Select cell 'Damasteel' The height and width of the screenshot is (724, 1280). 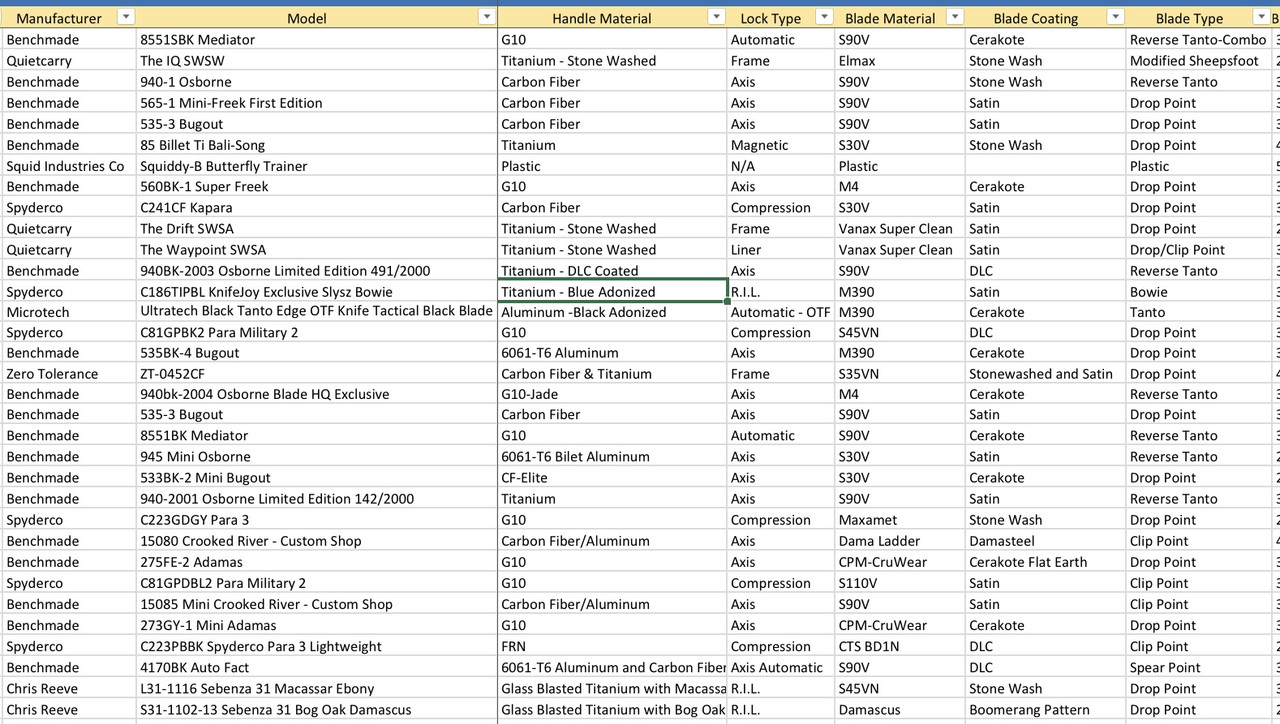[1045, 541]
